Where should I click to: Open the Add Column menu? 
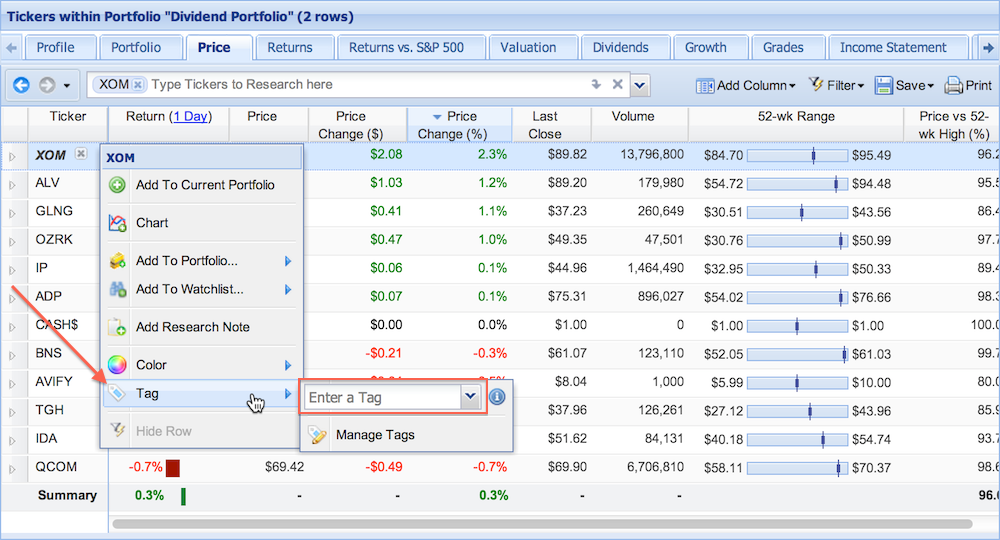[x=746, y=85]
